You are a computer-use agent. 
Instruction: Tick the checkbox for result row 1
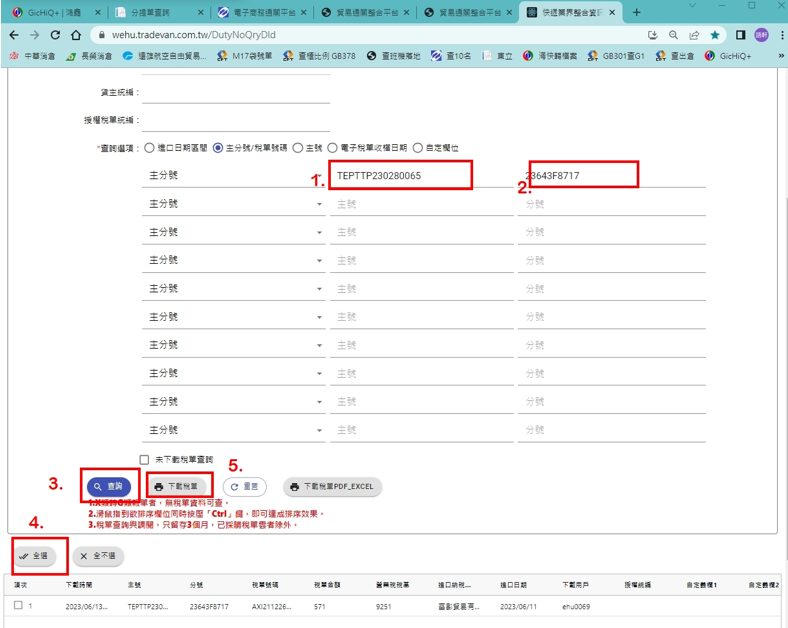click(x=18, y=606)
